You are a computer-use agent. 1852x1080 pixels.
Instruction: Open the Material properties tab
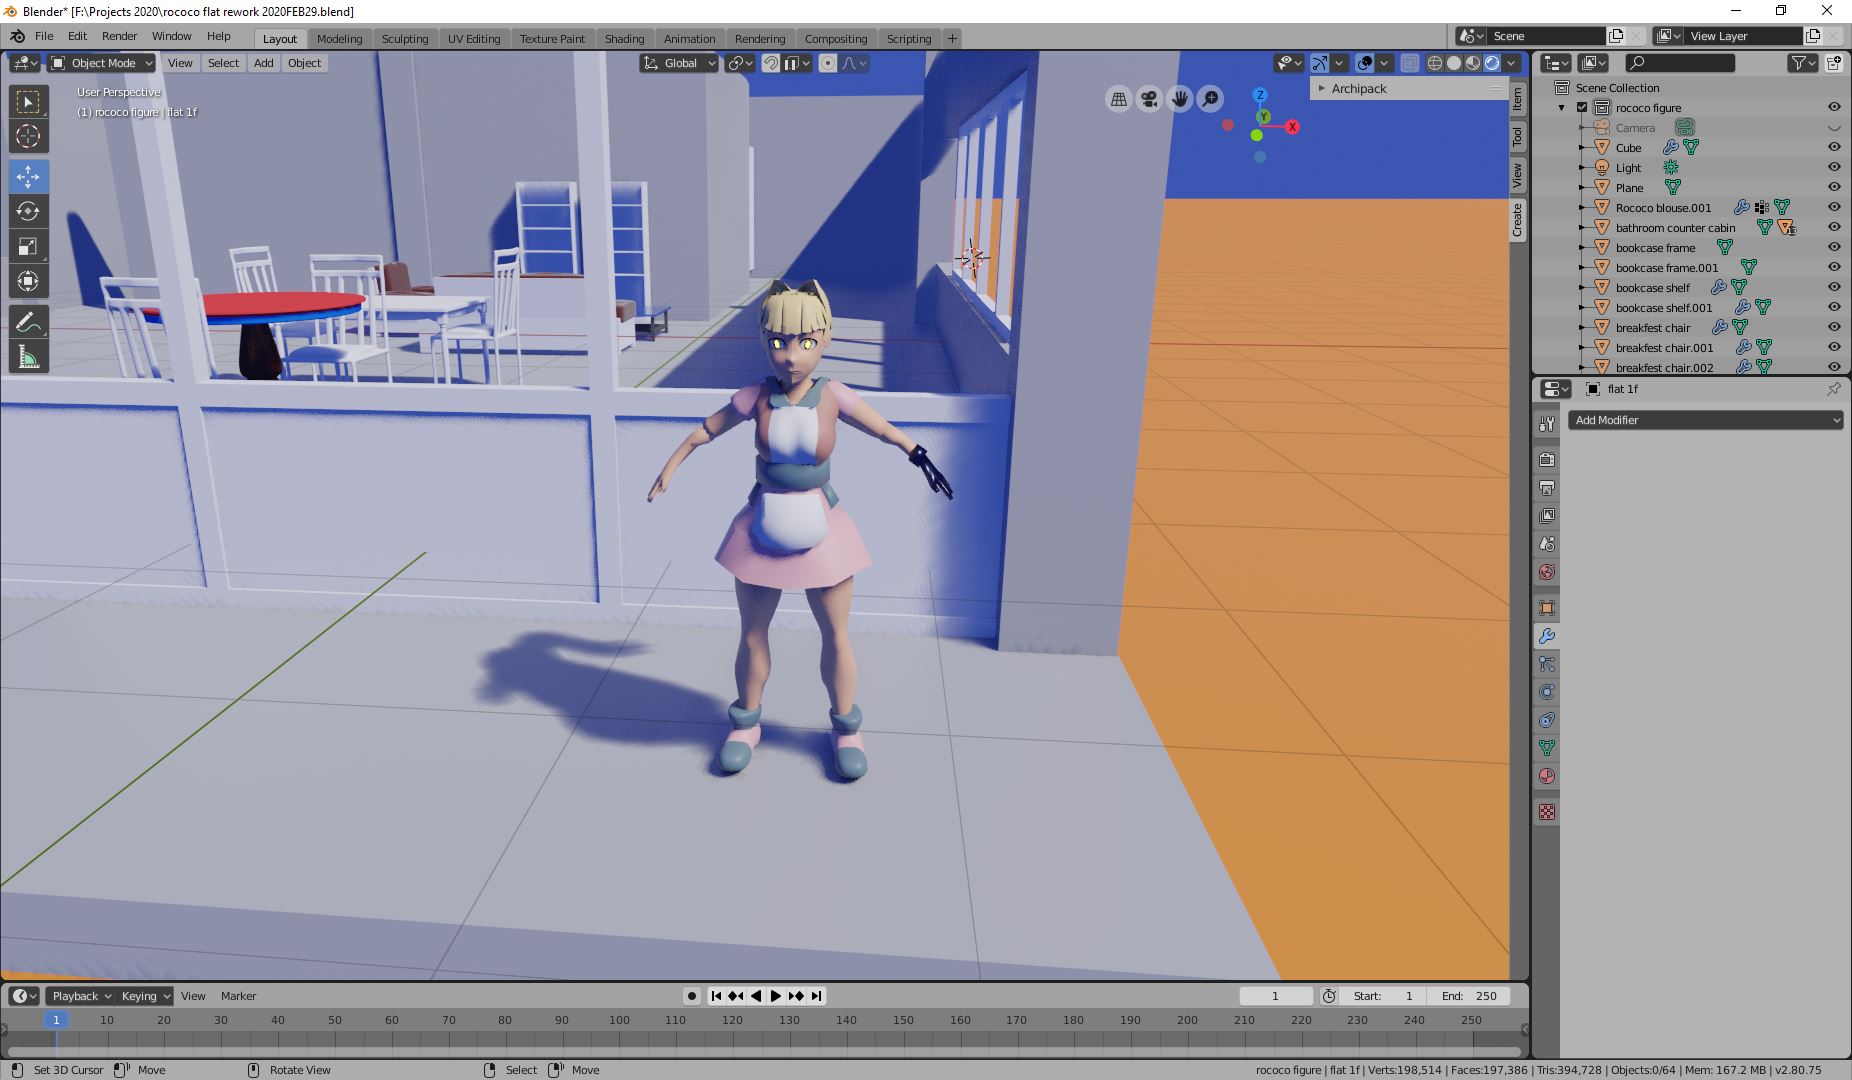coord(1547,776)
